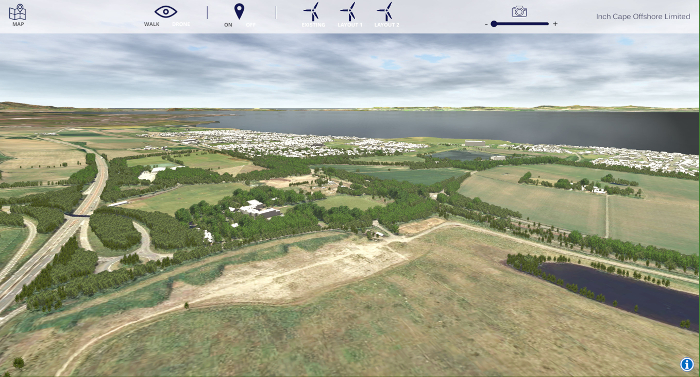
Task: Click the plus sign by the slider
Action: point(555,24)
